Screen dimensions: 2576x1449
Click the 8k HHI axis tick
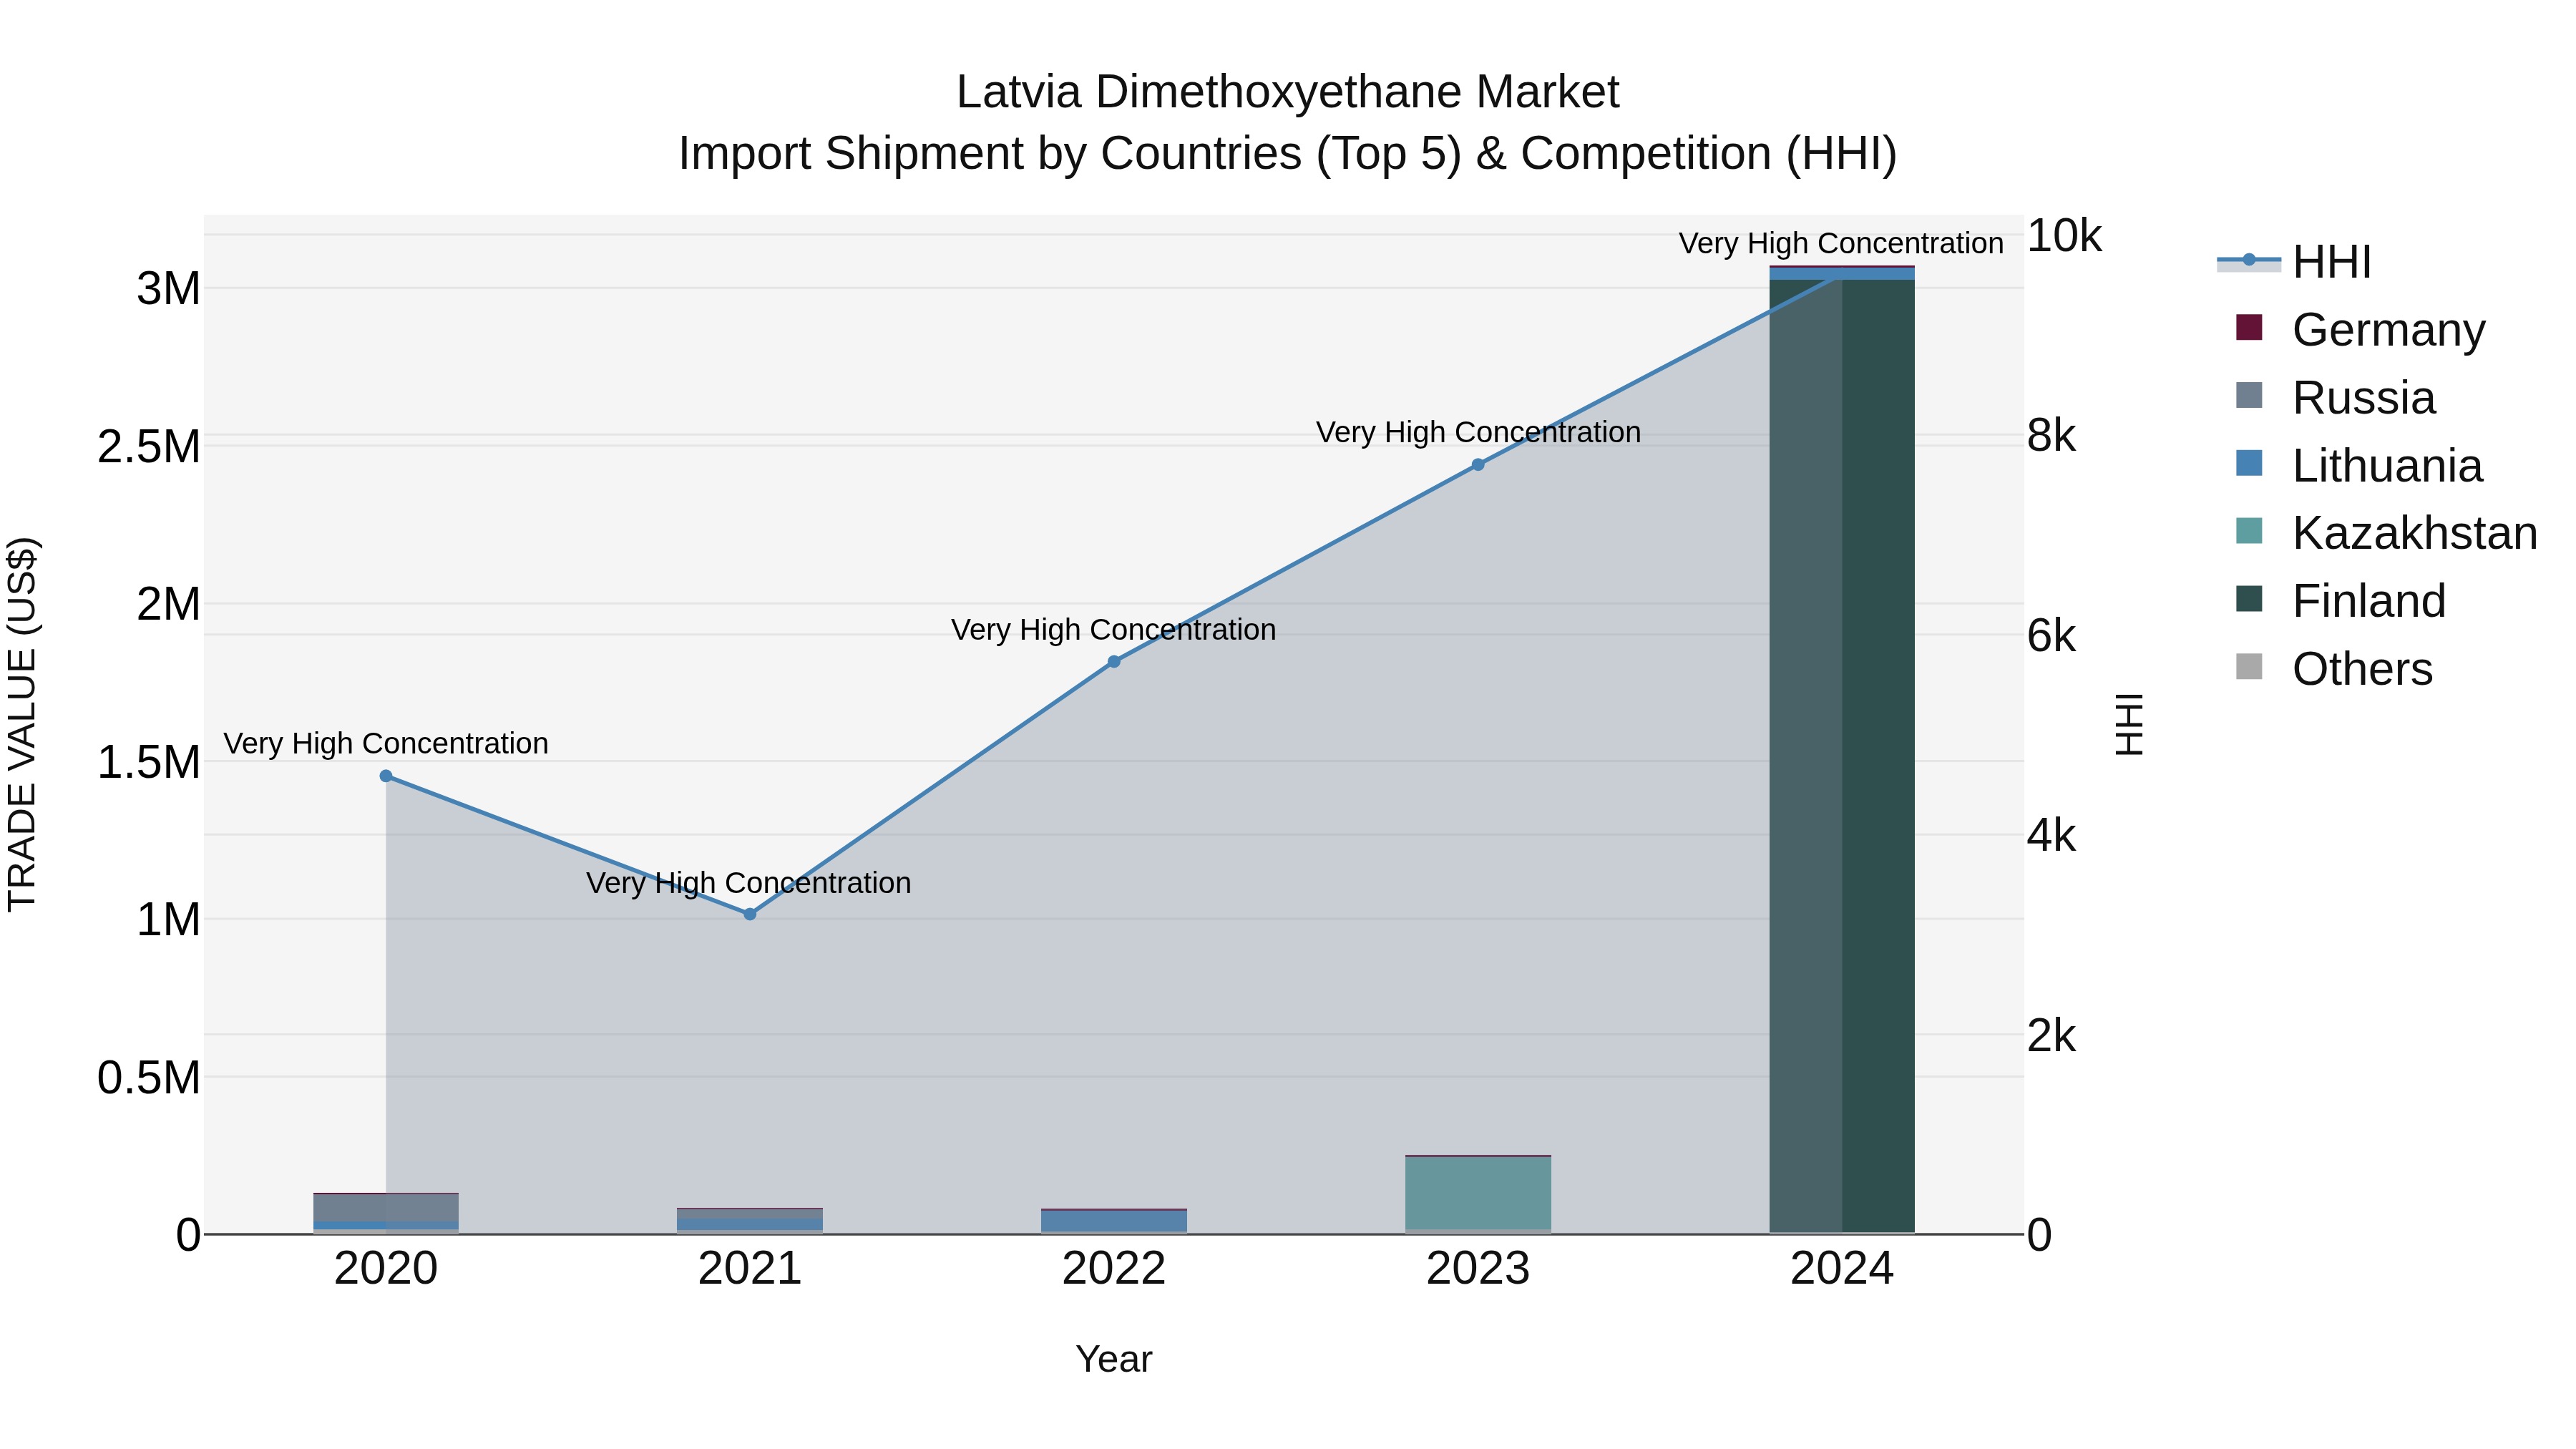click(x=2052, y=436)
